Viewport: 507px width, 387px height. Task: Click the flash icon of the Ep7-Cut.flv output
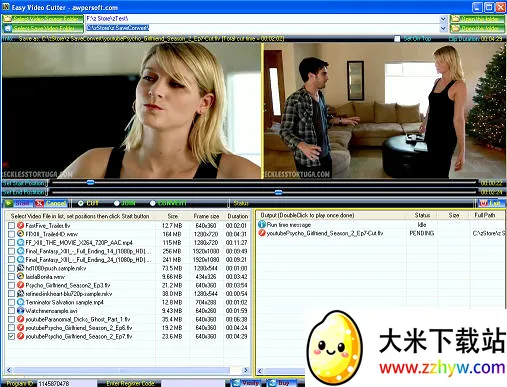tap(262, 233)
